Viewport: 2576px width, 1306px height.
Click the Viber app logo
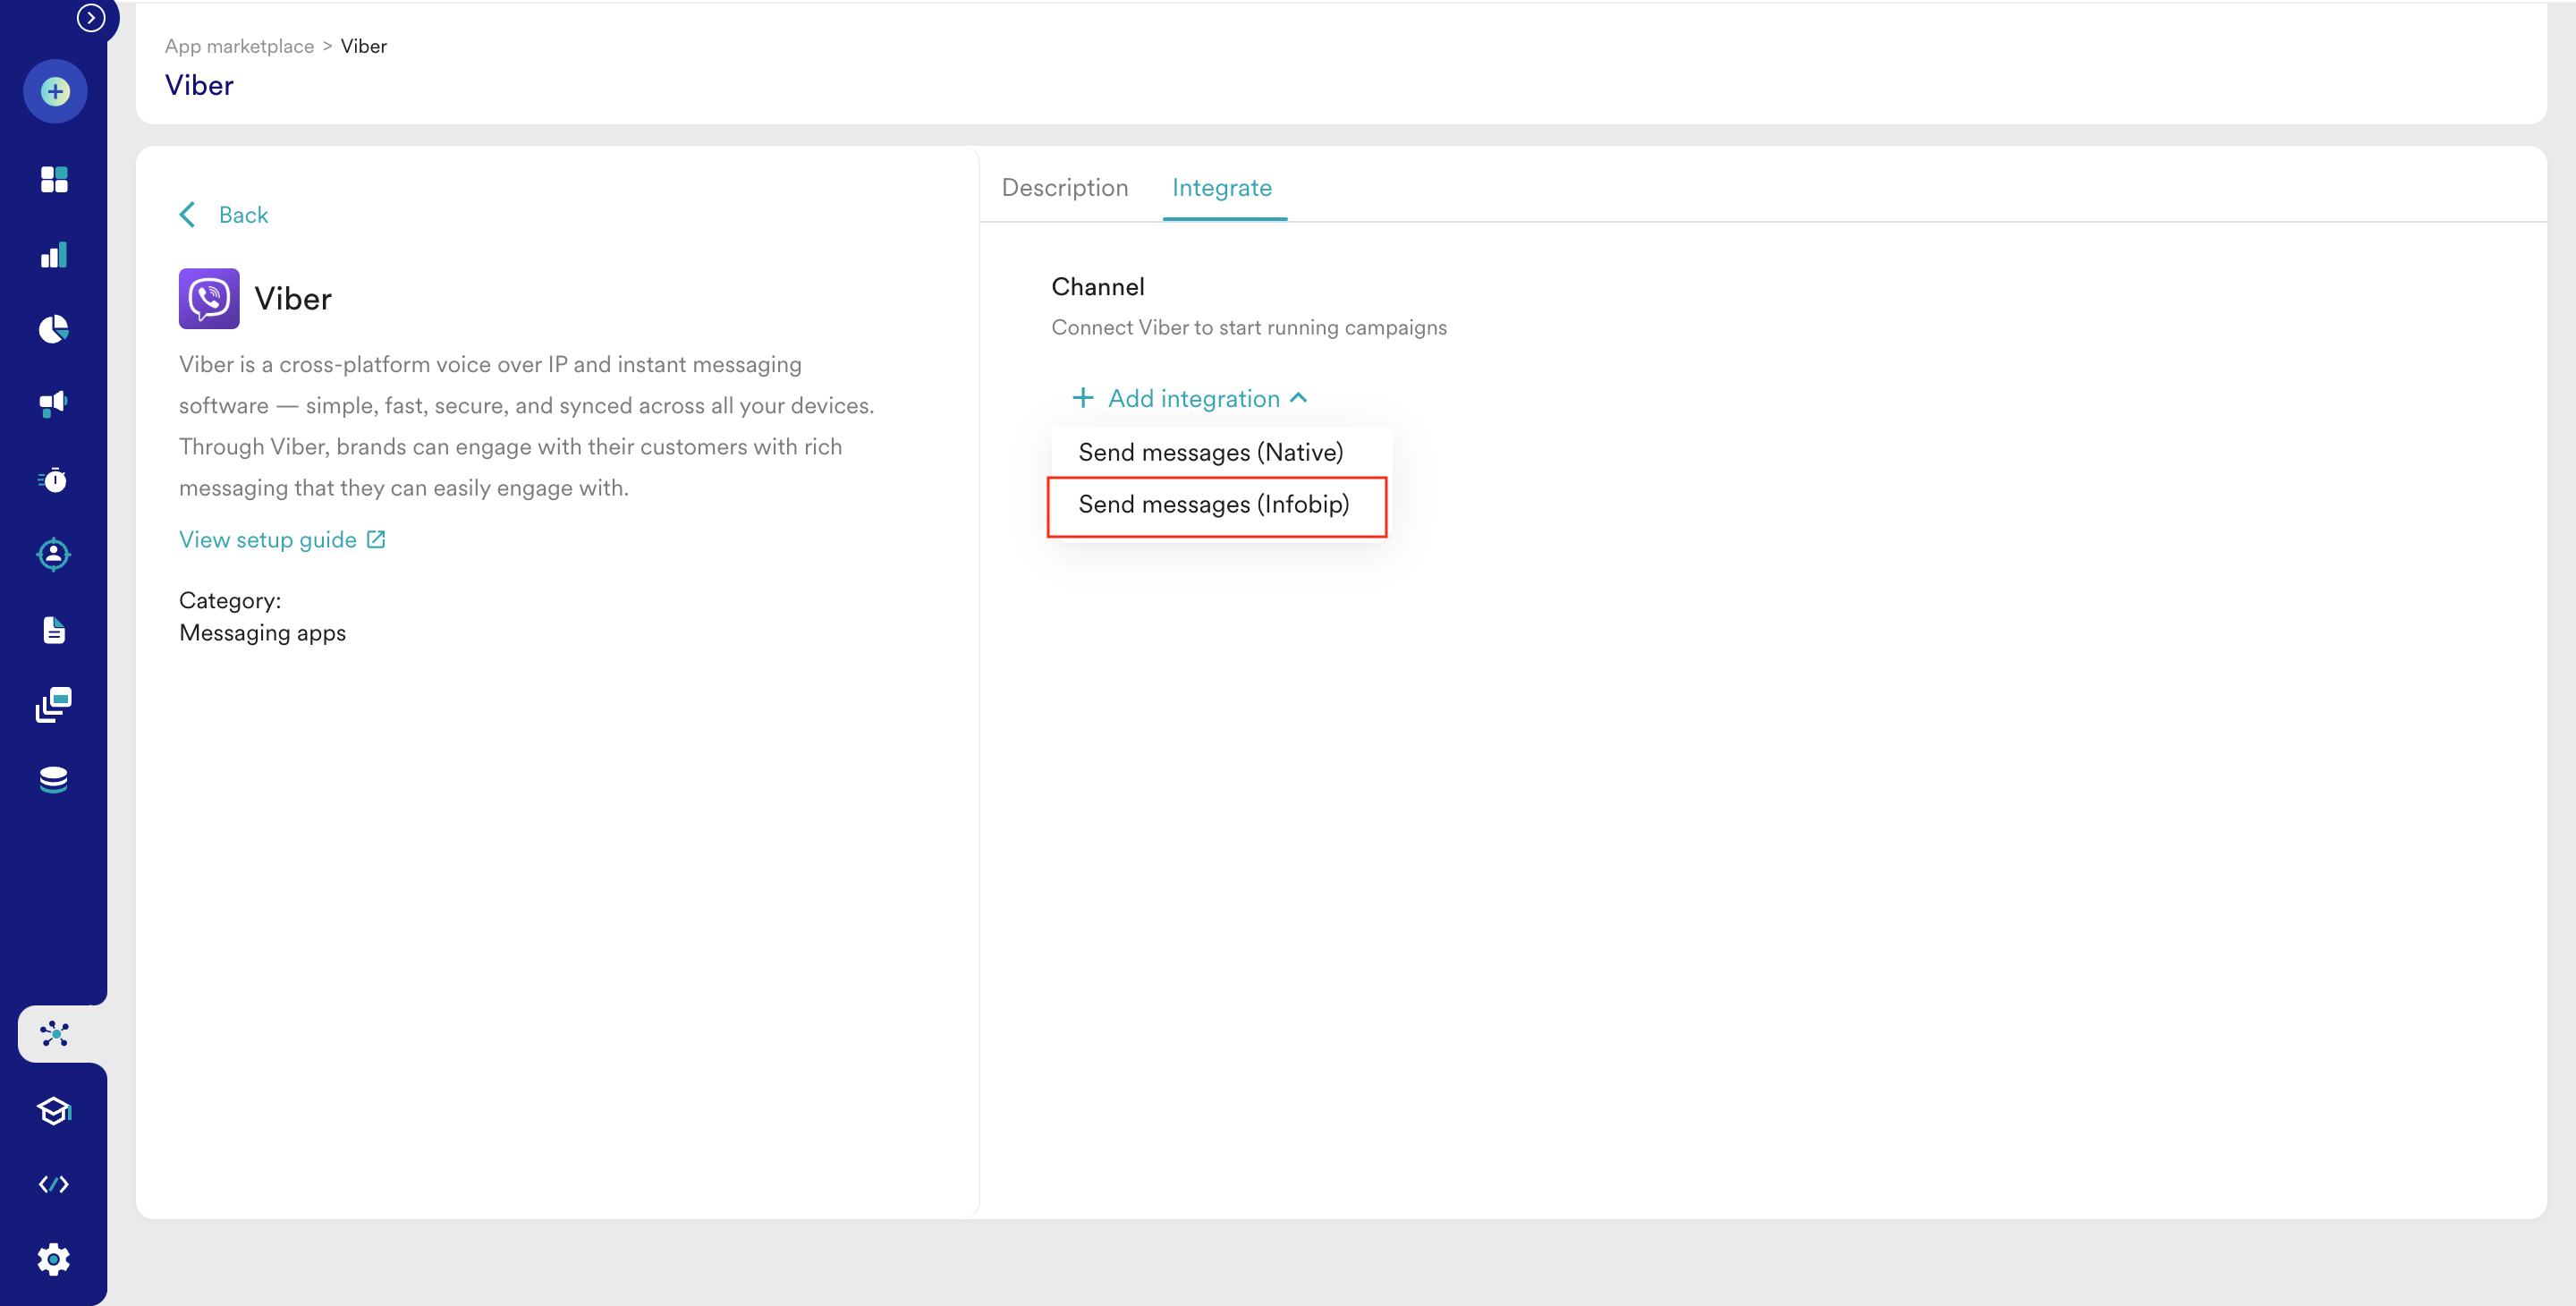tap(209, 298)
